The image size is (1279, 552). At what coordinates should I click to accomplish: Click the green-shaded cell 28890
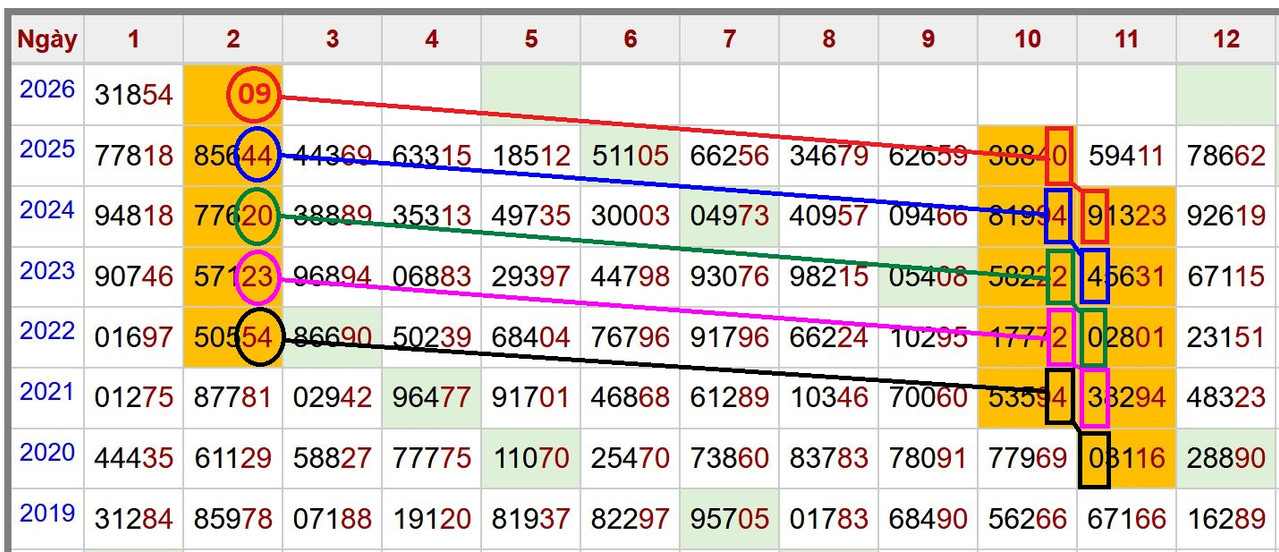point(1226,459)
